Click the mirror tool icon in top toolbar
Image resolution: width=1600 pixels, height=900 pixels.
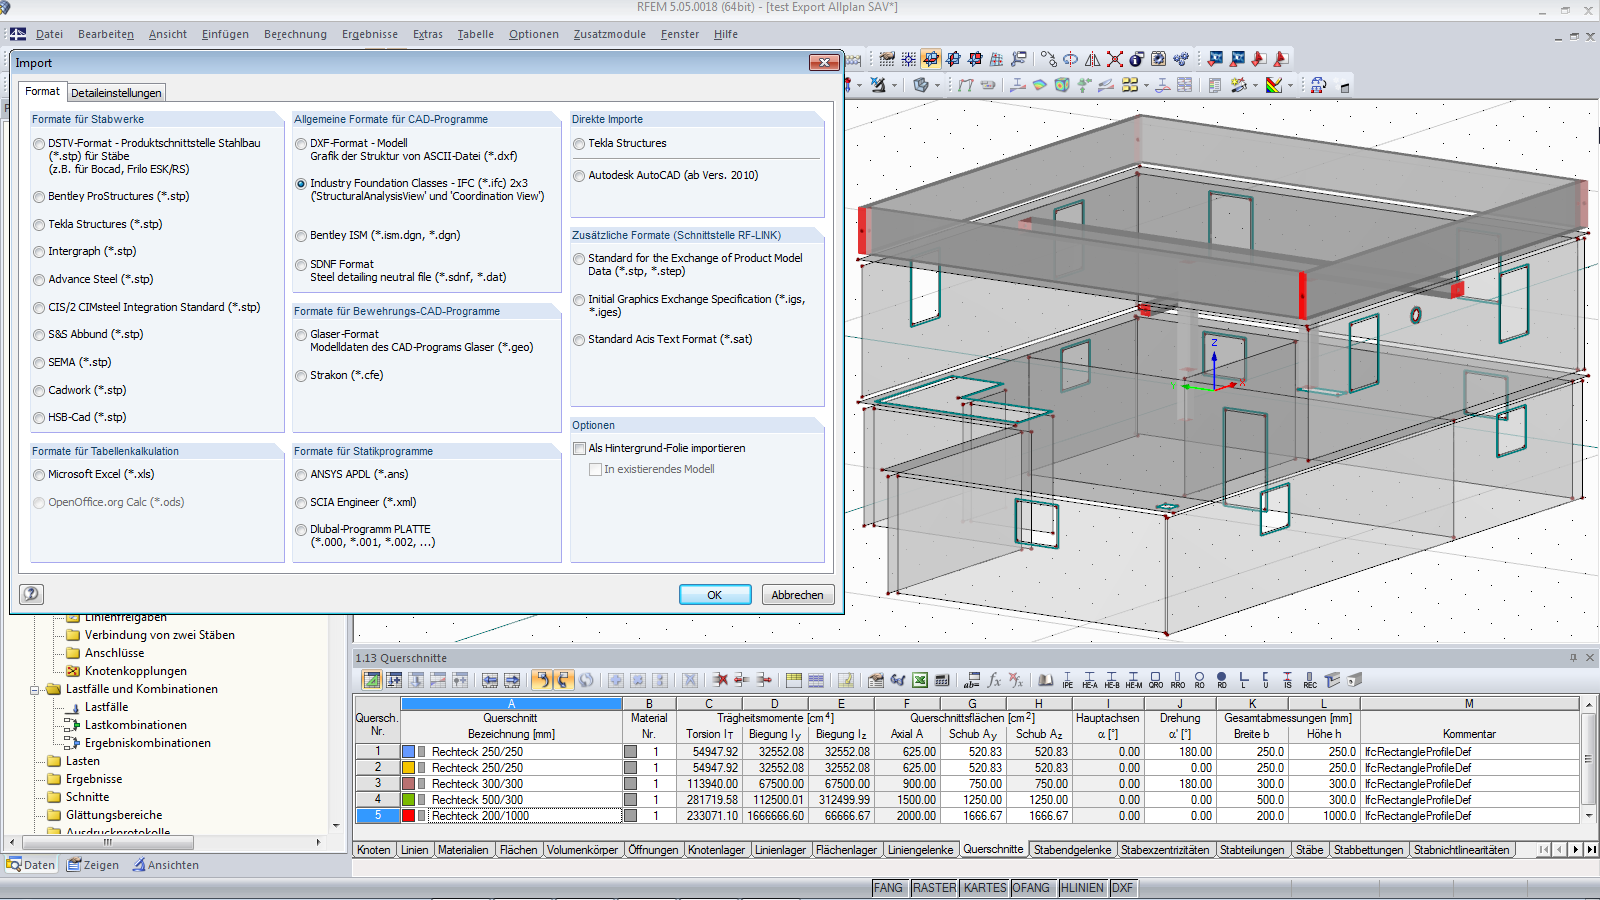click(x=1093, y=60)
